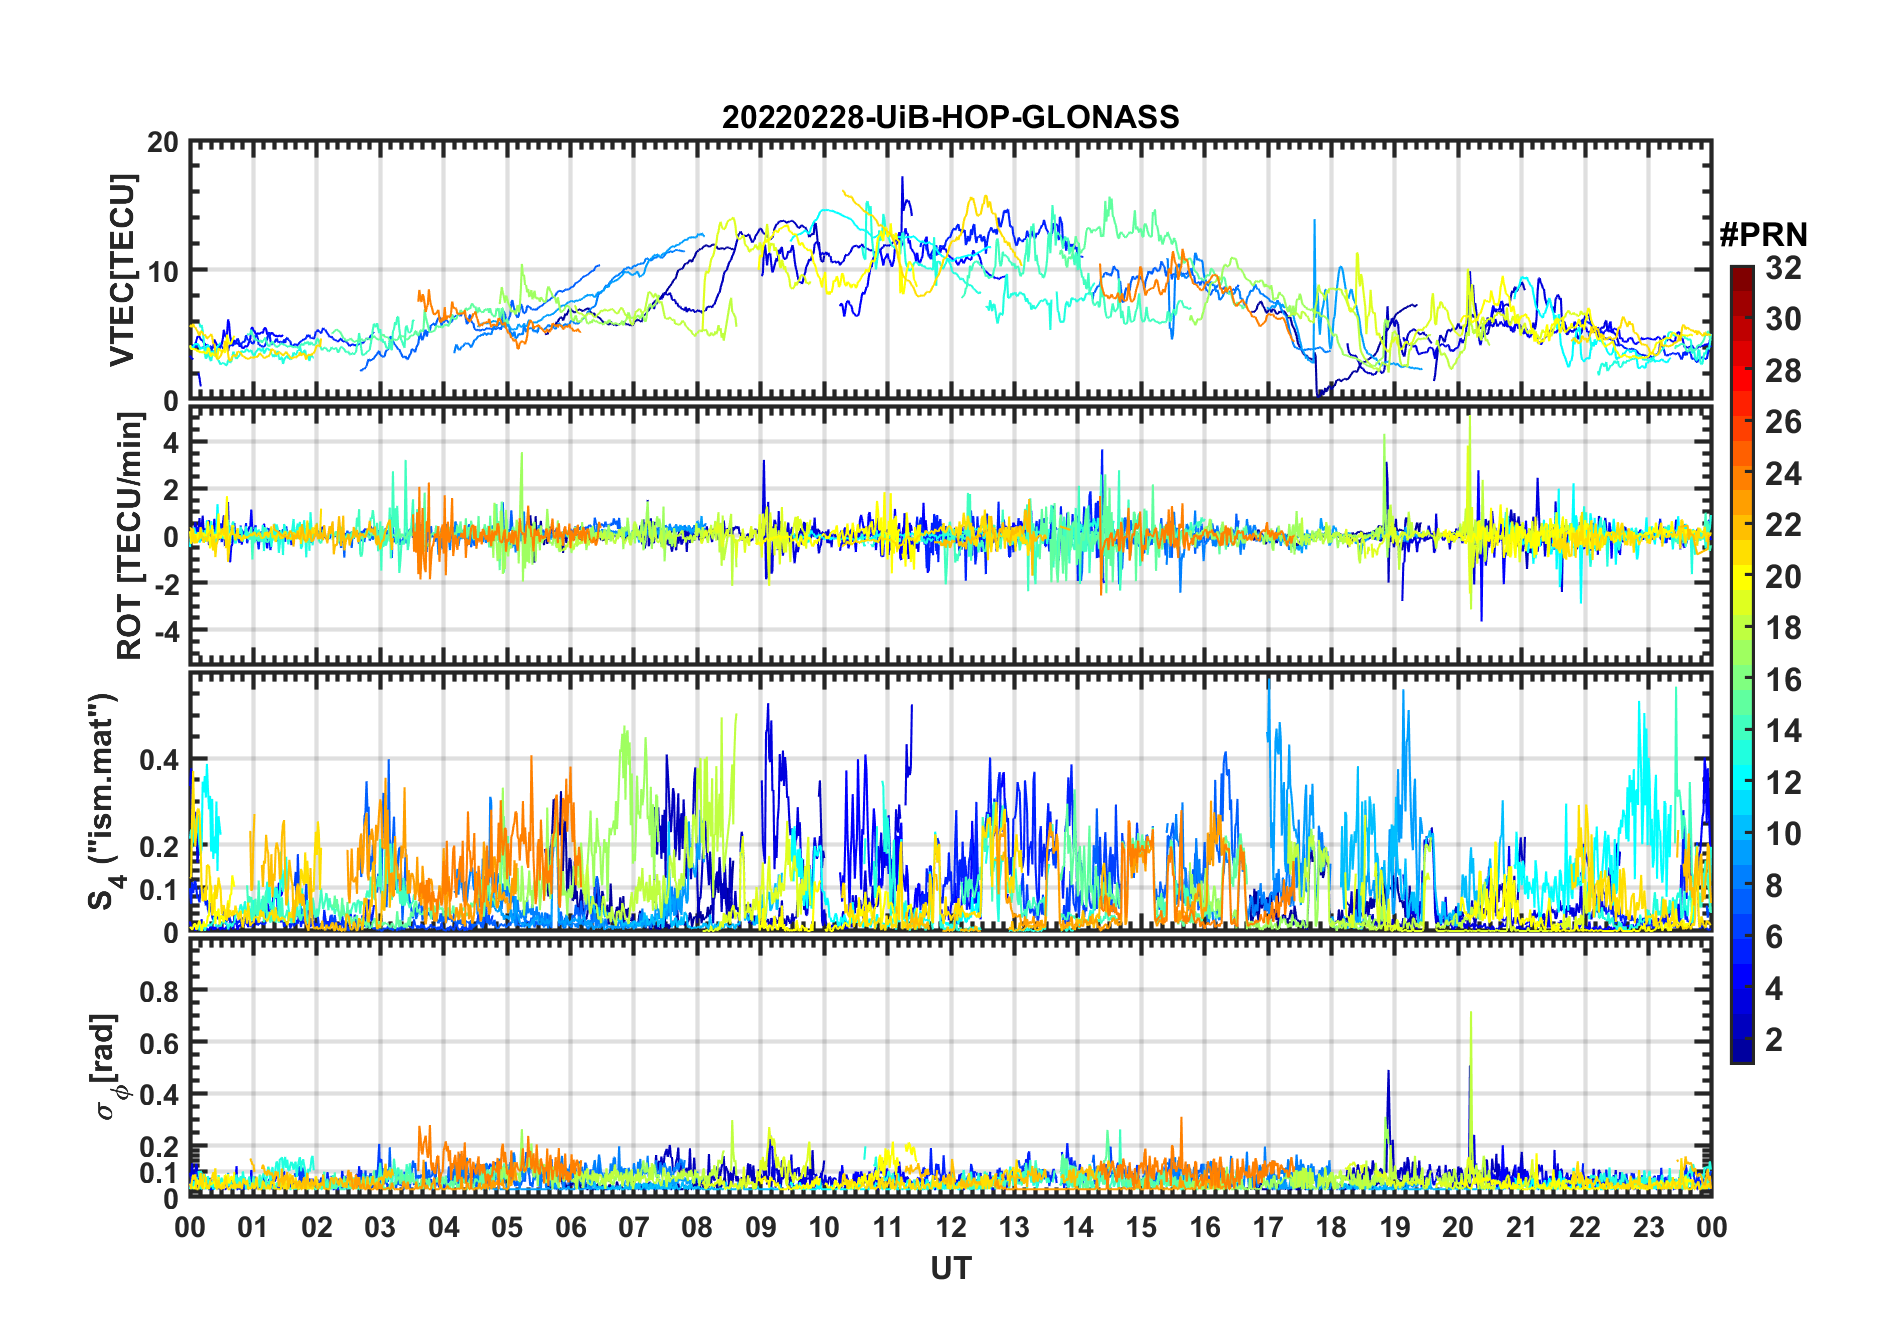Click the "23" hour tick on the UT axis

1649,1228
